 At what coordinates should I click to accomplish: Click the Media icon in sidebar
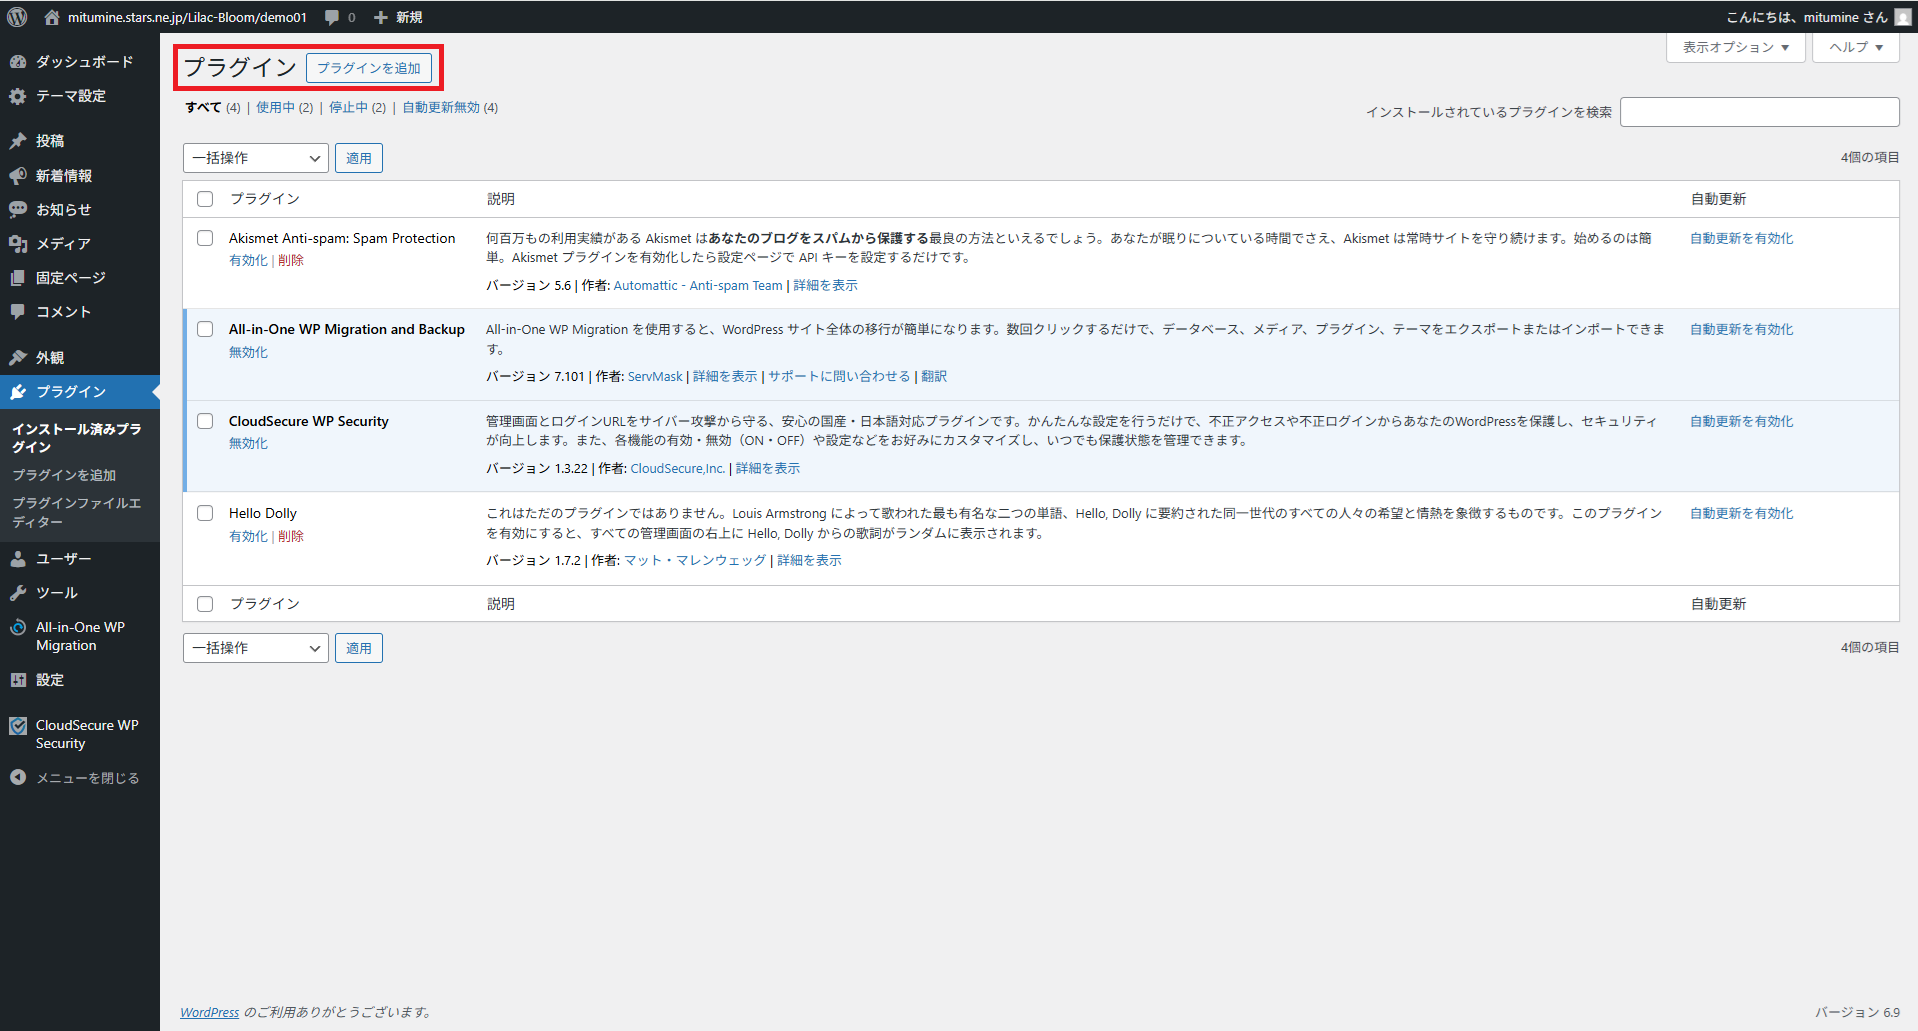click(18, 244)
